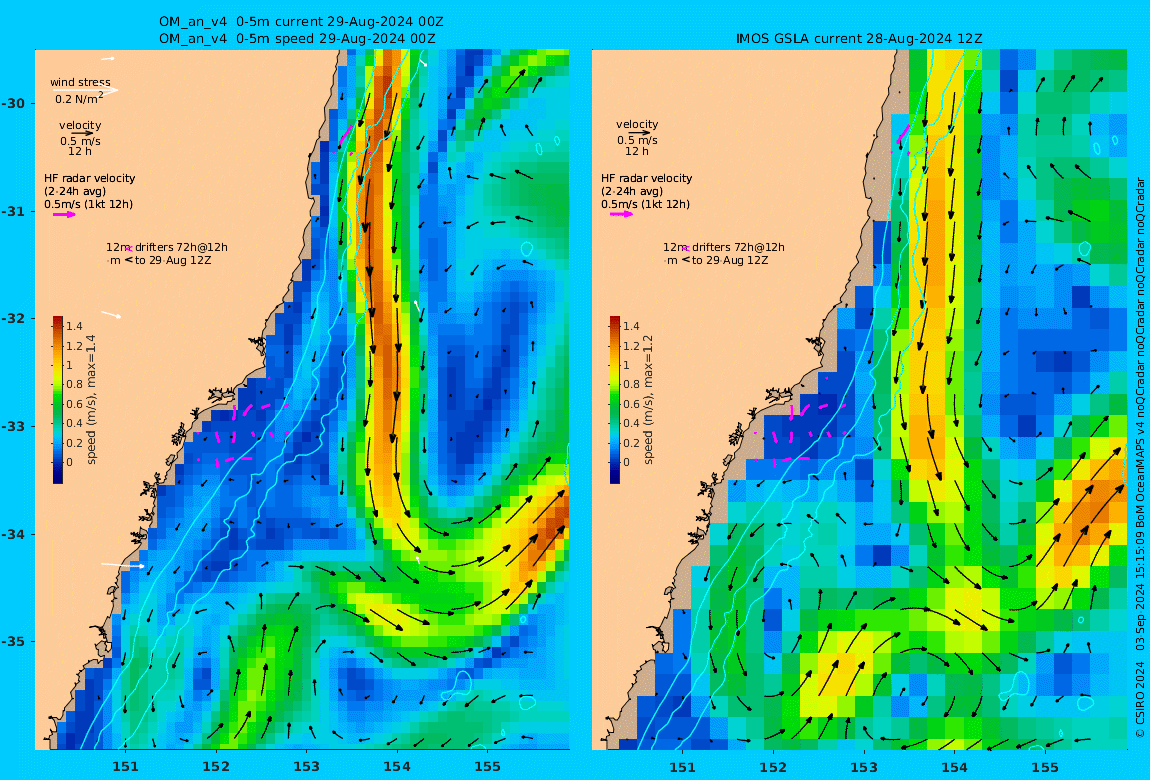1150x780 pixels.
Task: Click '12m drifters 72h@12h' text in right map
Action: tap(725, 248)
